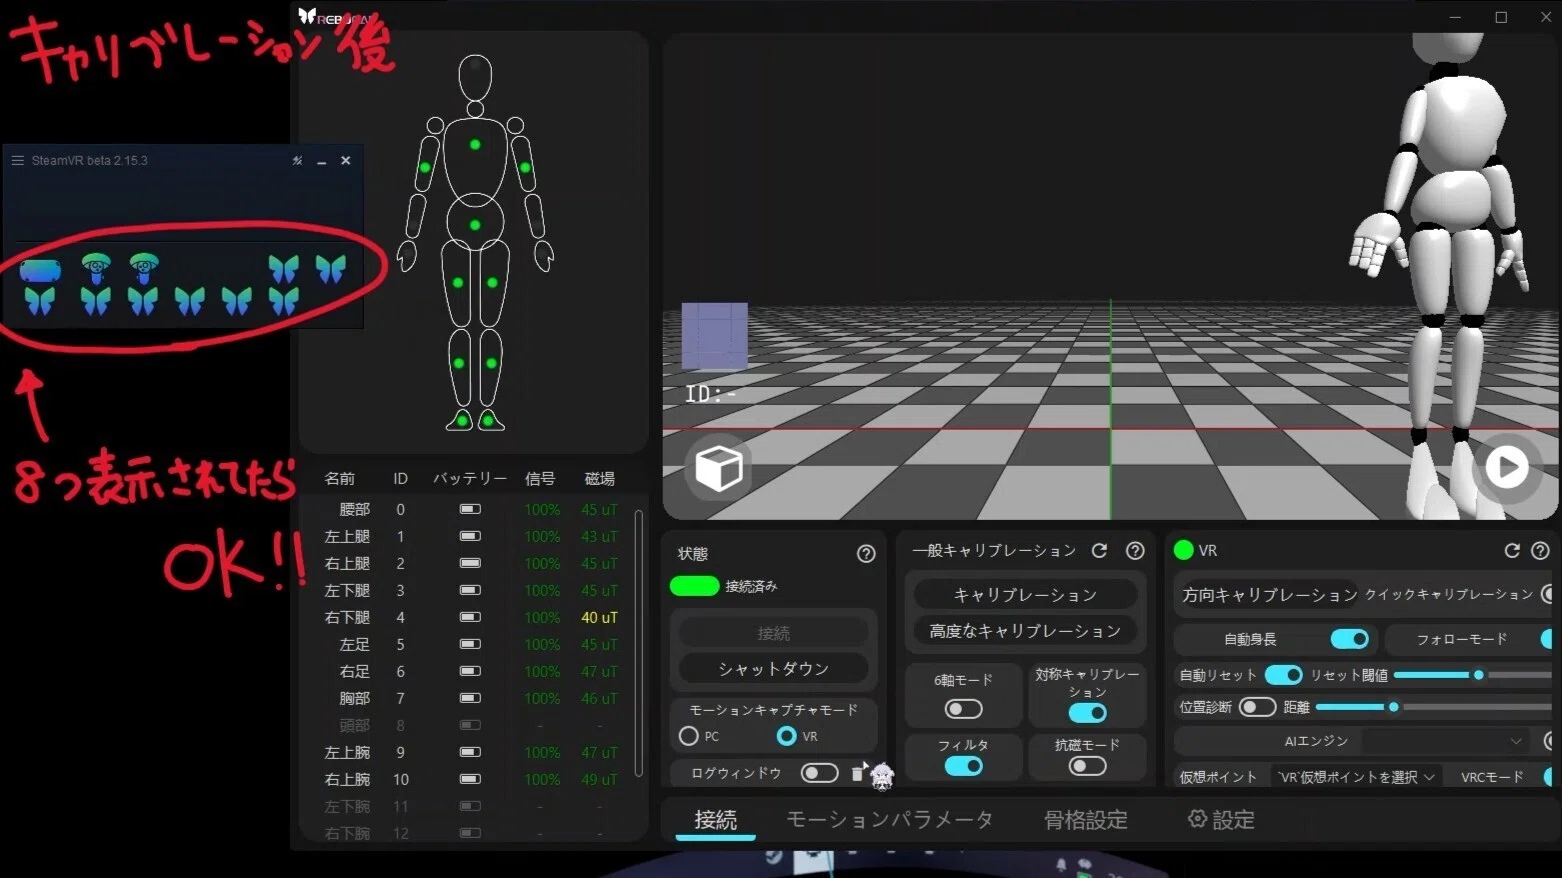1562x878 pixels.
Task: Open the VR仮想ポイントを選択 dropdown
Action: coord(1356,777)
